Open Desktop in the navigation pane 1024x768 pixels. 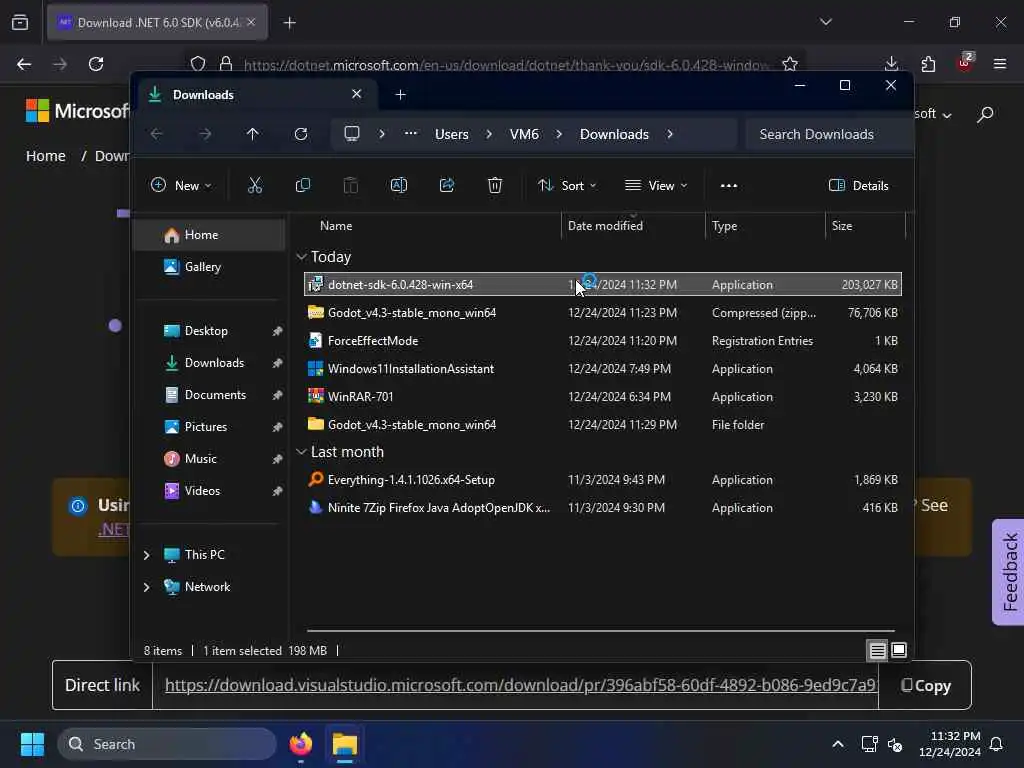[209, 331]
